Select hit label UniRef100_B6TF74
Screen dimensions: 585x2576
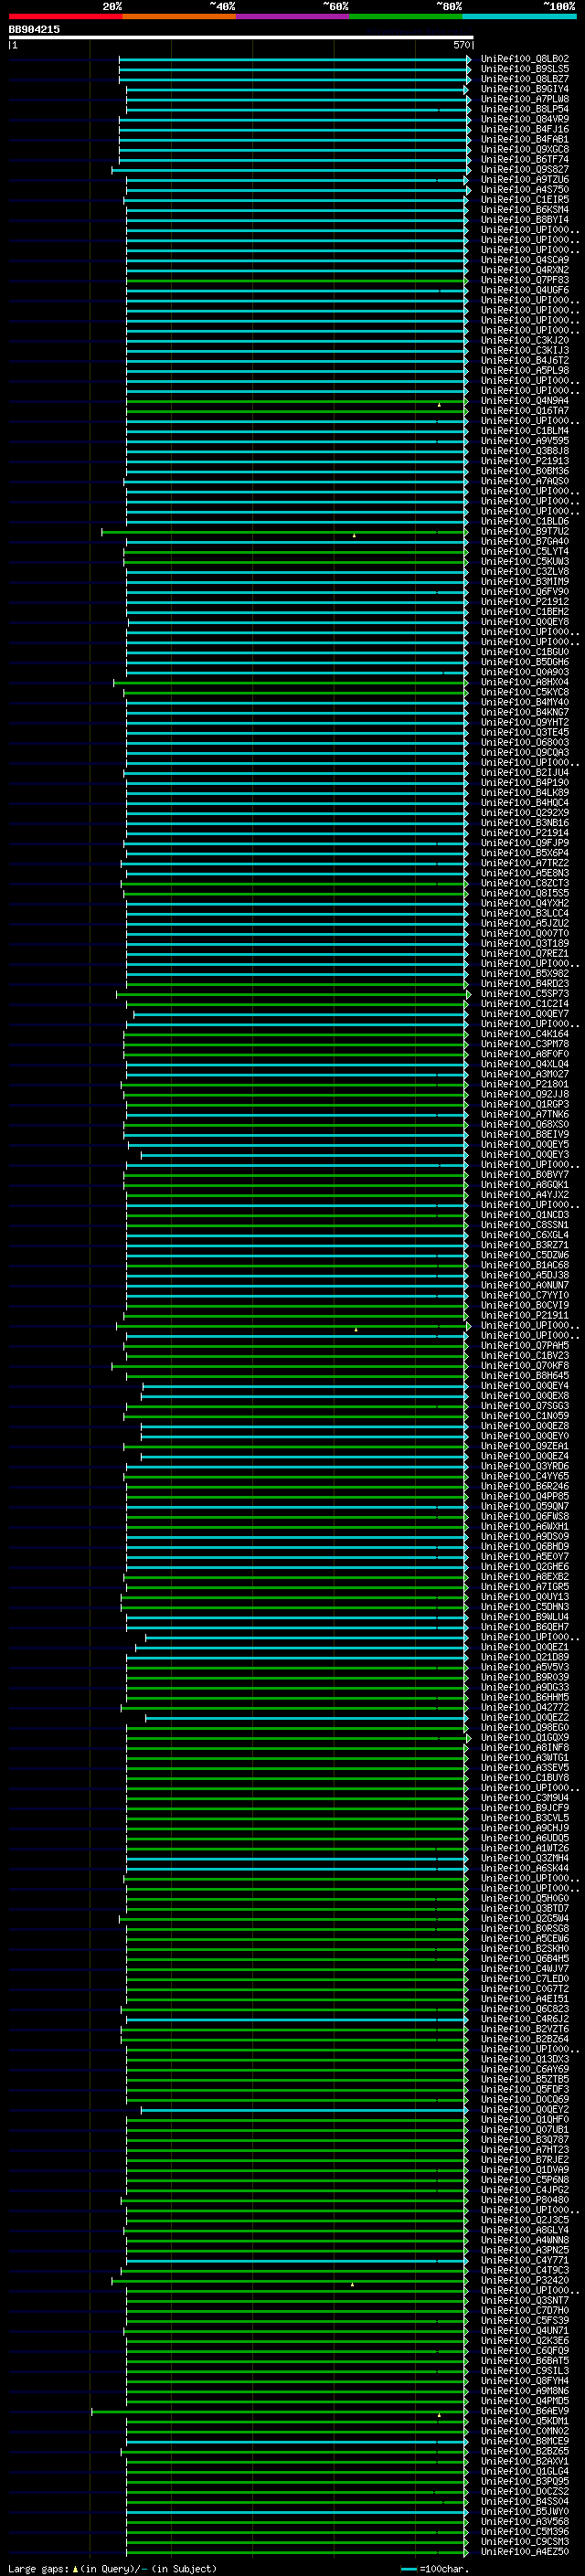pos(524,159)
